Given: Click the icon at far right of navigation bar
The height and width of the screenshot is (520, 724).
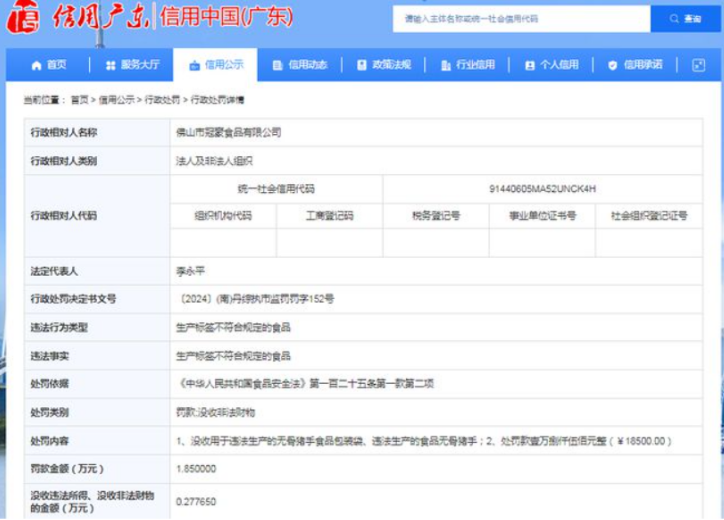Looking at the screenshot, I should coord(697,65).
